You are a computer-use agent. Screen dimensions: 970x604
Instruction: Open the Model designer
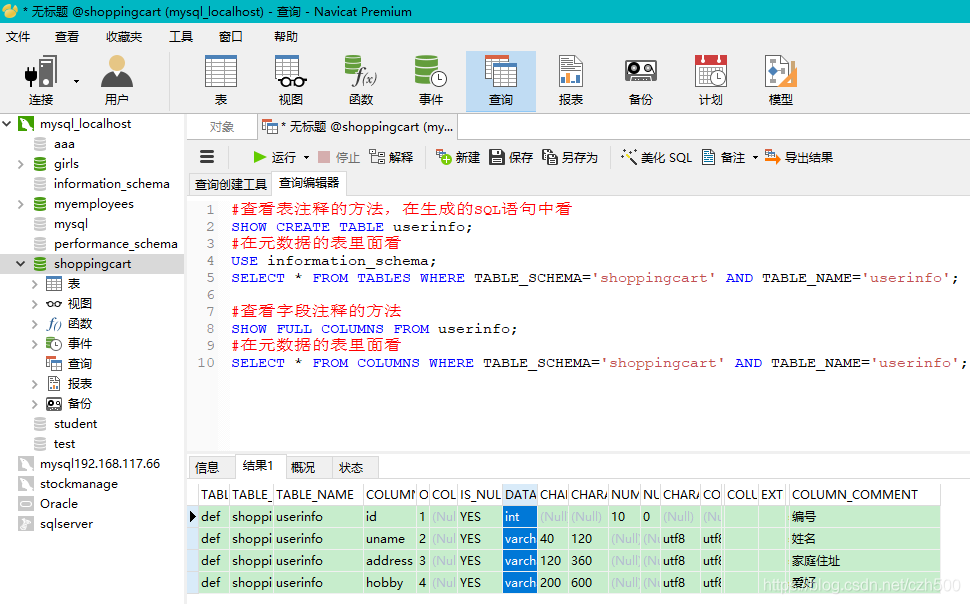click(x=781, y=80)
